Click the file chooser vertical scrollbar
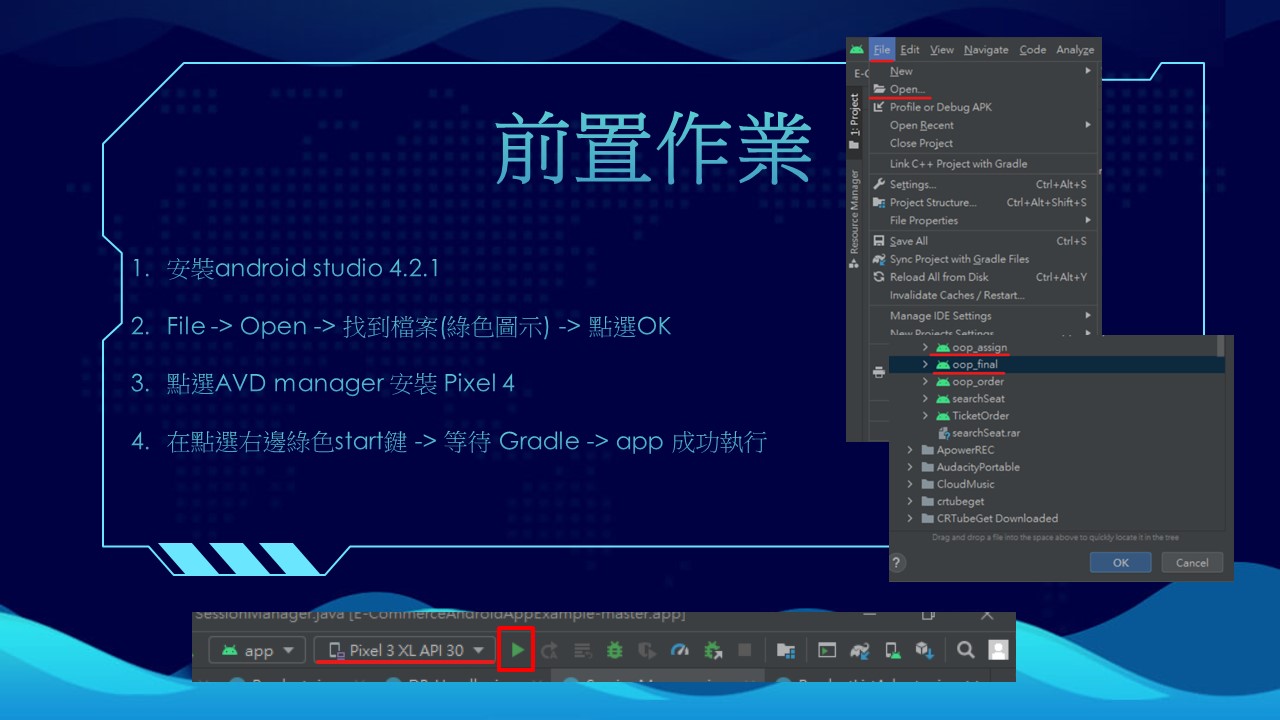 pos(1220,346)
